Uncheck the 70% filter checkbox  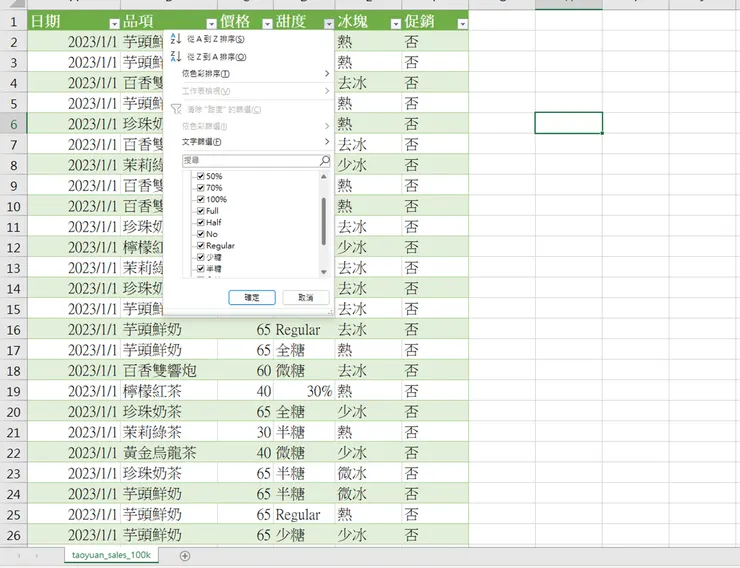(201, 188)
